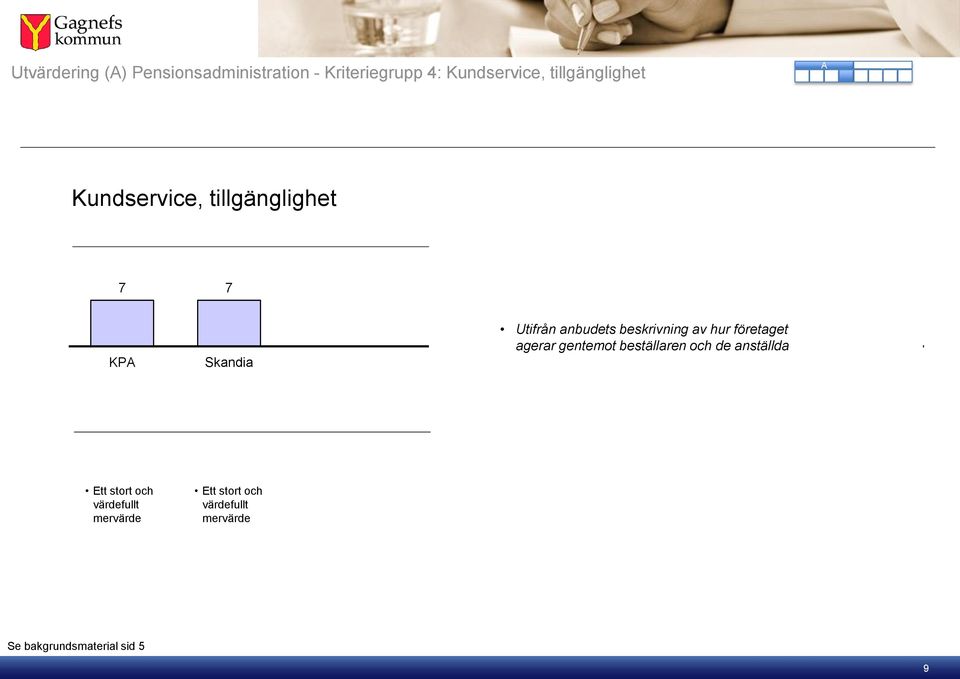
Task: Click the Skandia axis label
Action: 229,362
